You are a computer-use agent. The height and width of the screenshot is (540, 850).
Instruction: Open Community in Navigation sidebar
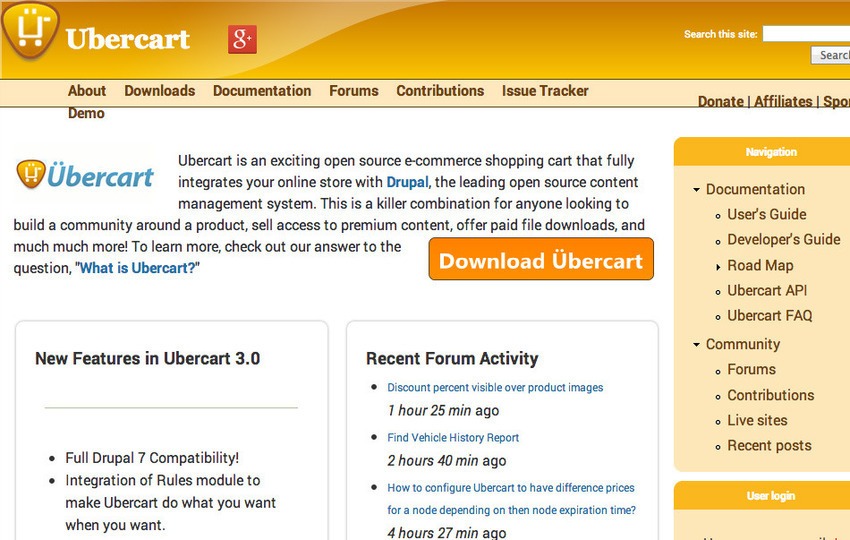point(743,344)
